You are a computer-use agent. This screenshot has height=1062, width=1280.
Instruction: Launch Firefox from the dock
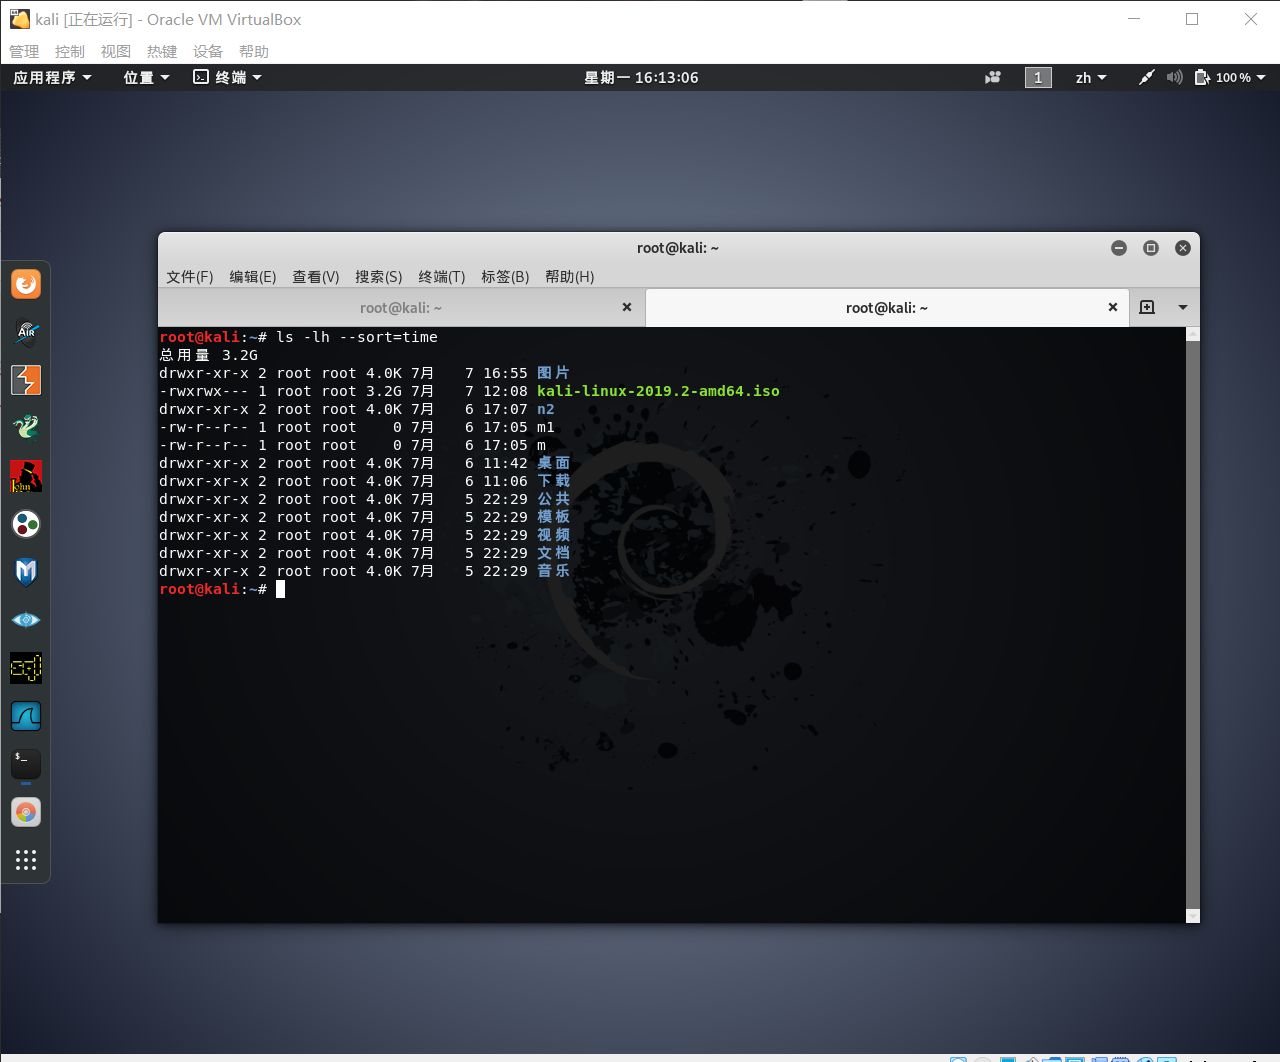(25, 283)
